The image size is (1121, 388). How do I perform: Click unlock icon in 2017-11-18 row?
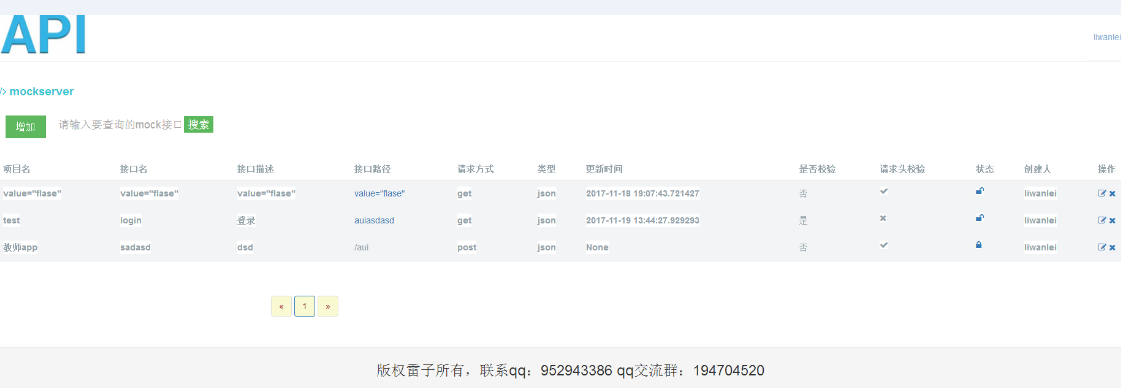[979, 191]
